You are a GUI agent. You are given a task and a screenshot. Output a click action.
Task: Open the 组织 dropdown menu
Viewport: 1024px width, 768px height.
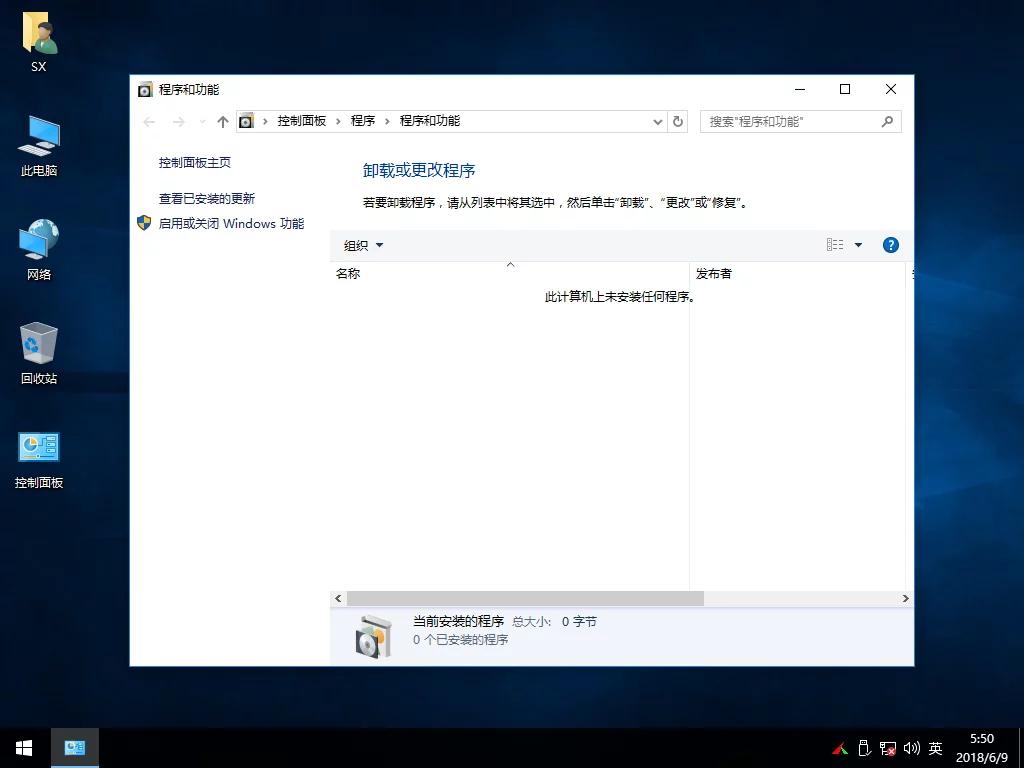click(362, 245)
